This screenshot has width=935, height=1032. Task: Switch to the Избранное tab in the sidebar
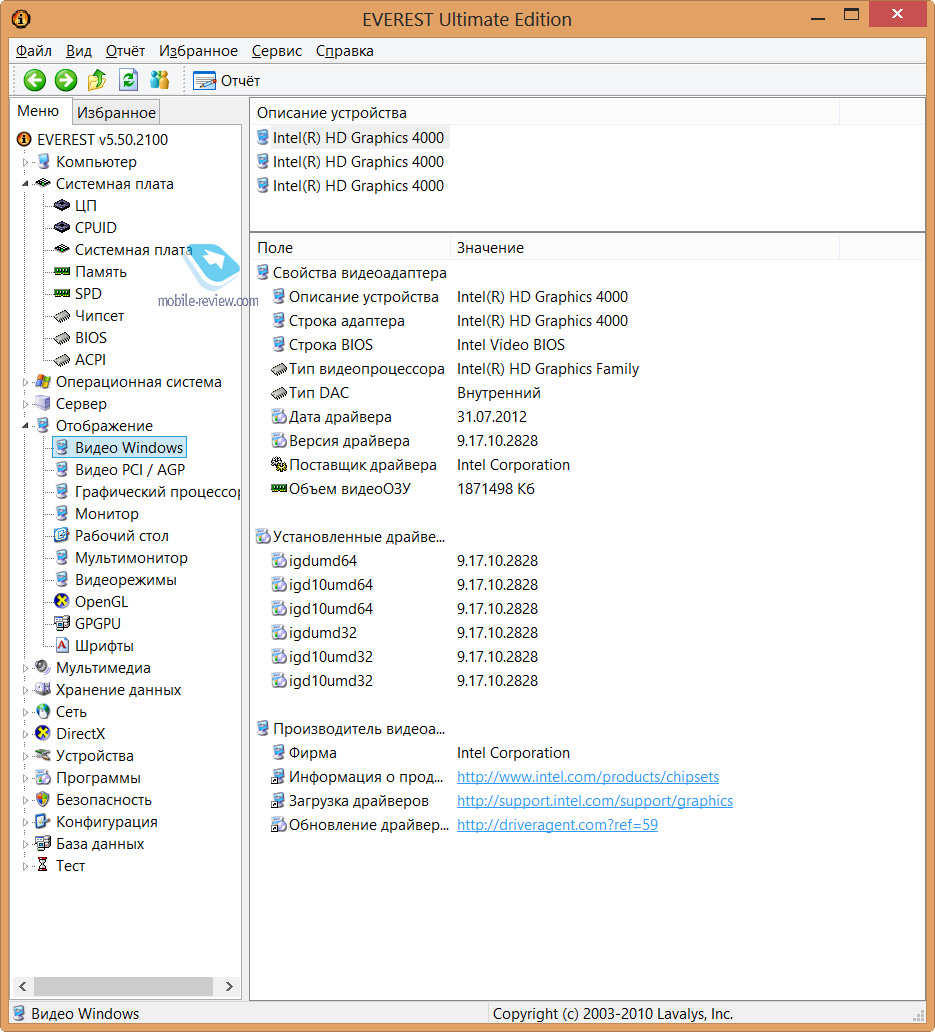pyautogui.click(x=116, y=113)
